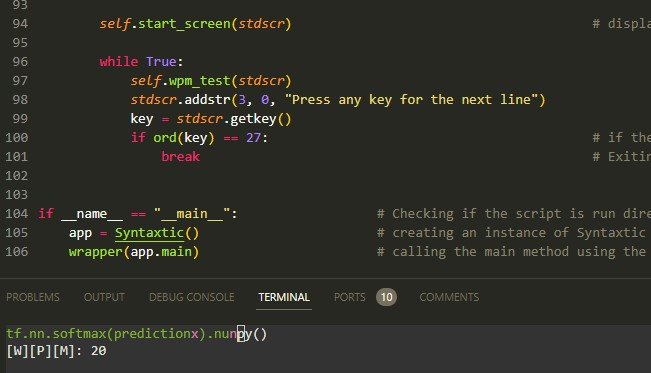The height and width of the screenshot is (373, 651).
Task: Click line number 104 in the gutter
Action: coord(17,213)
